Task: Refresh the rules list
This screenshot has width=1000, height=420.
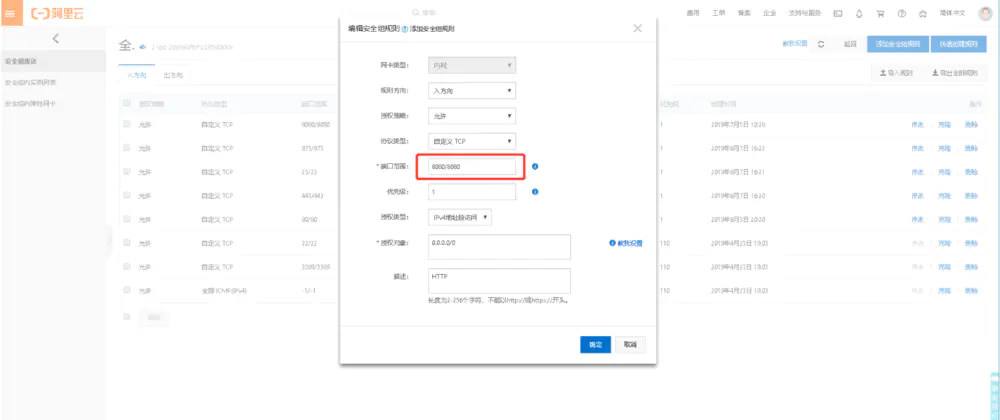Action: 821,44
